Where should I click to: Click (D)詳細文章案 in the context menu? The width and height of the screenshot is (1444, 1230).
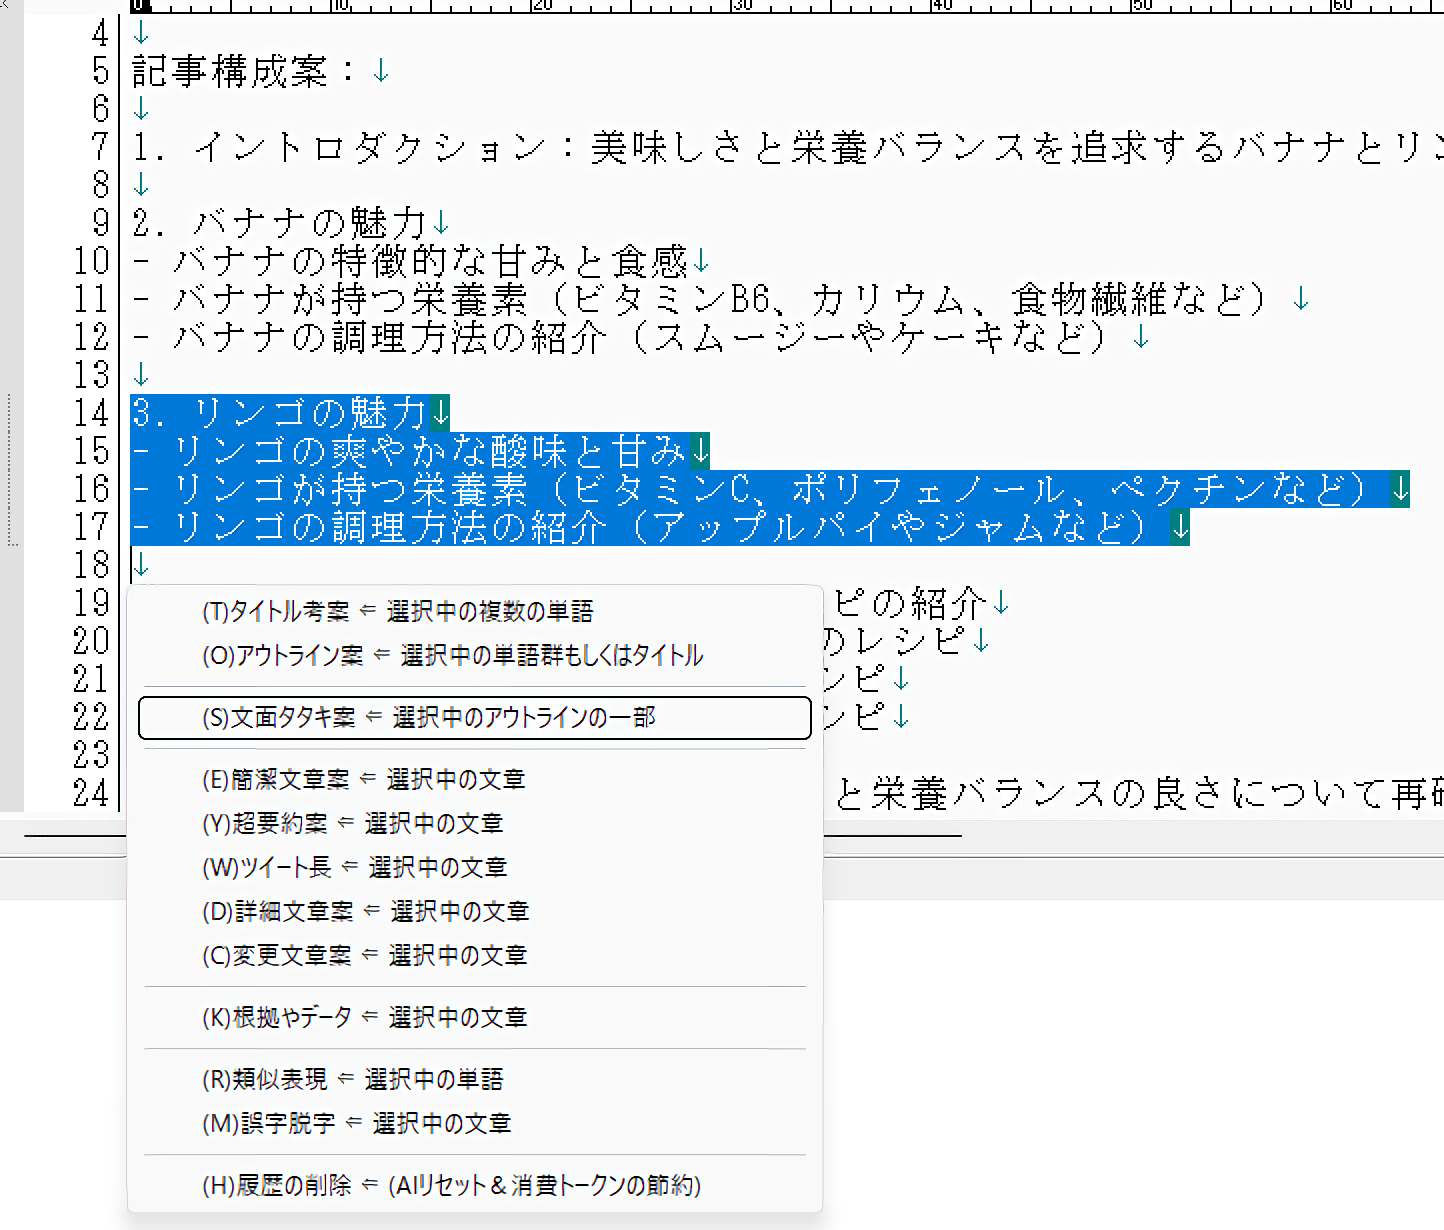click(365, 912)
